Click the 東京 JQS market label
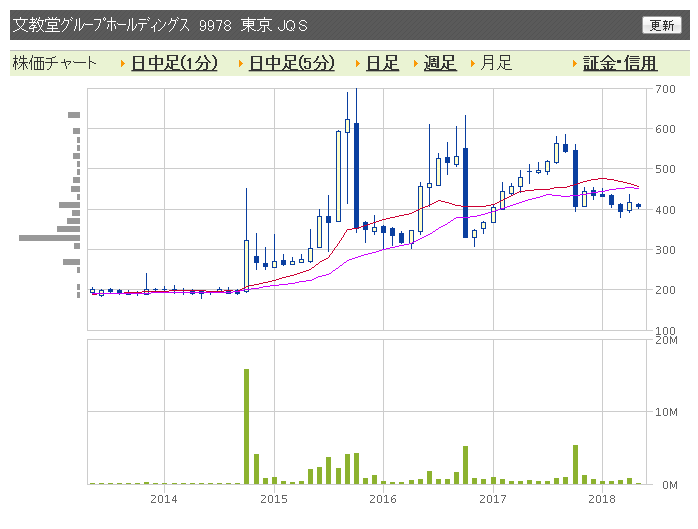Image resolution: width=698 pixels, height=529 pixels. point(274,25)
